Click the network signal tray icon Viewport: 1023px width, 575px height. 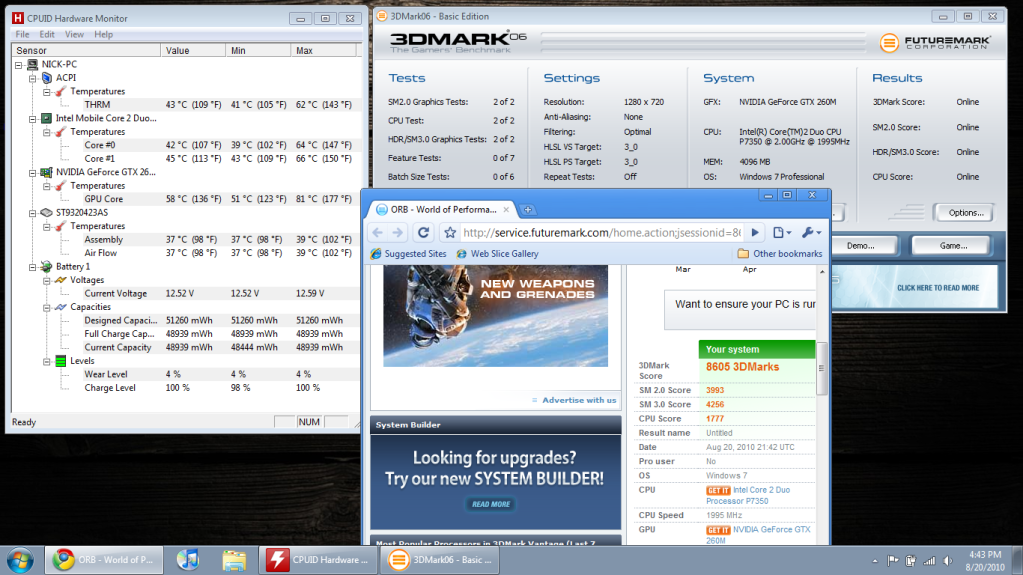click(929, 561)
